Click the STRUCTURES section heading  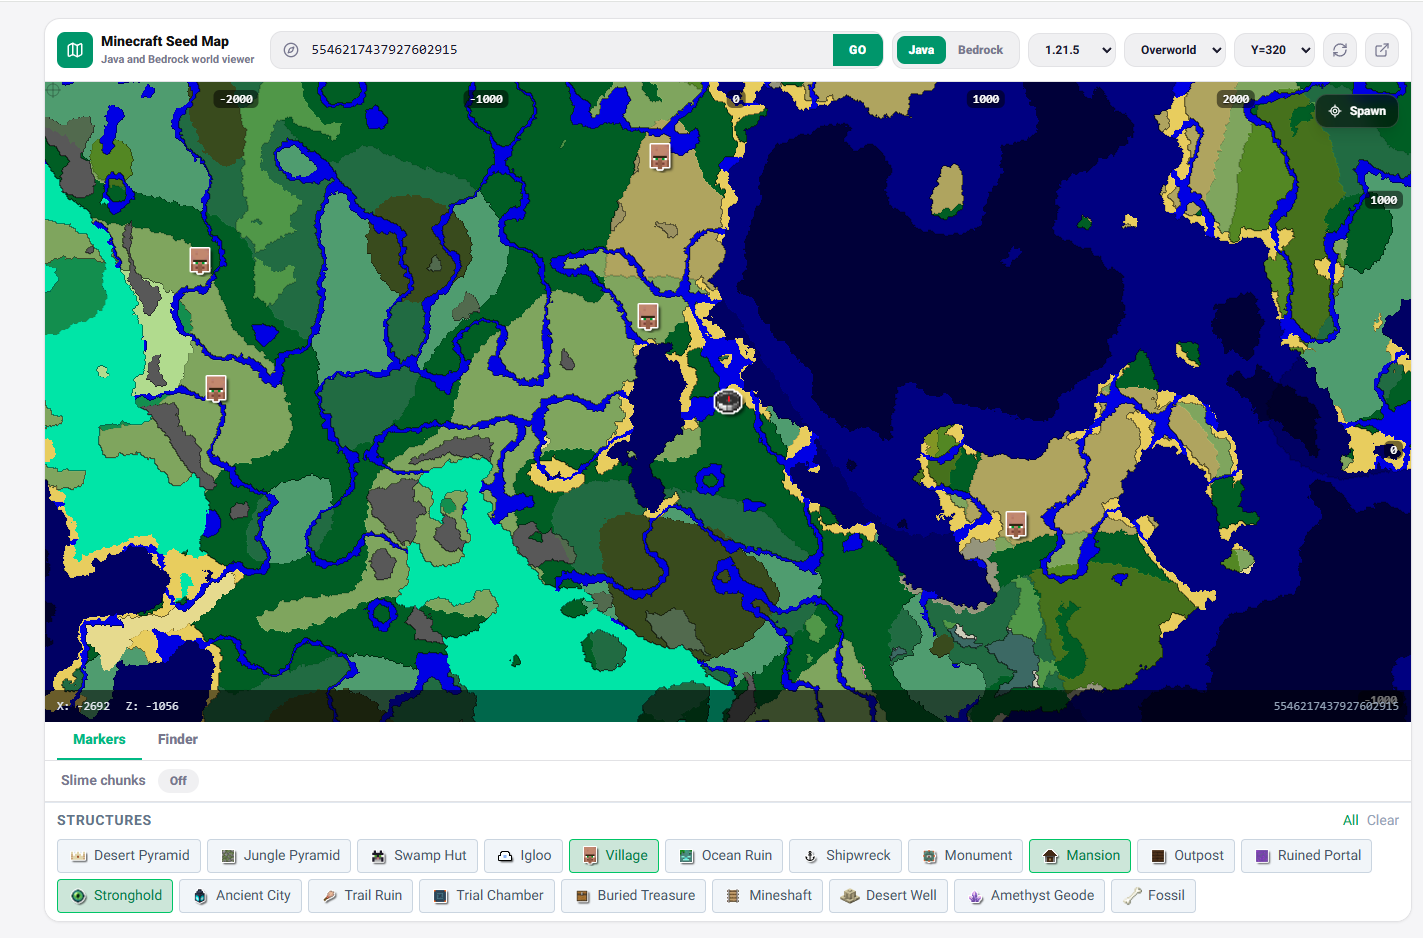[x=104, y=820]
